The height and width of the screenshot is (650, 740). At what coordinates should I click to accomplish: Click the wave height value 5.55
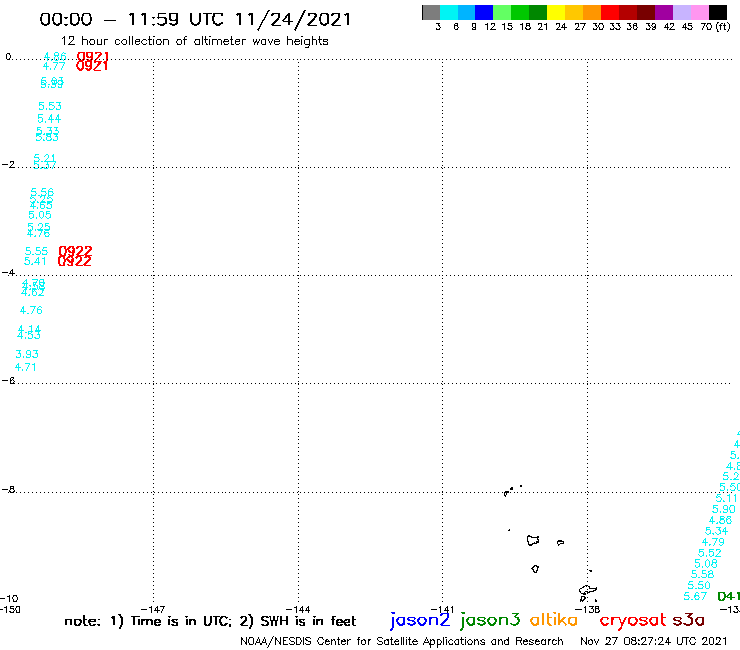(36, 252)
